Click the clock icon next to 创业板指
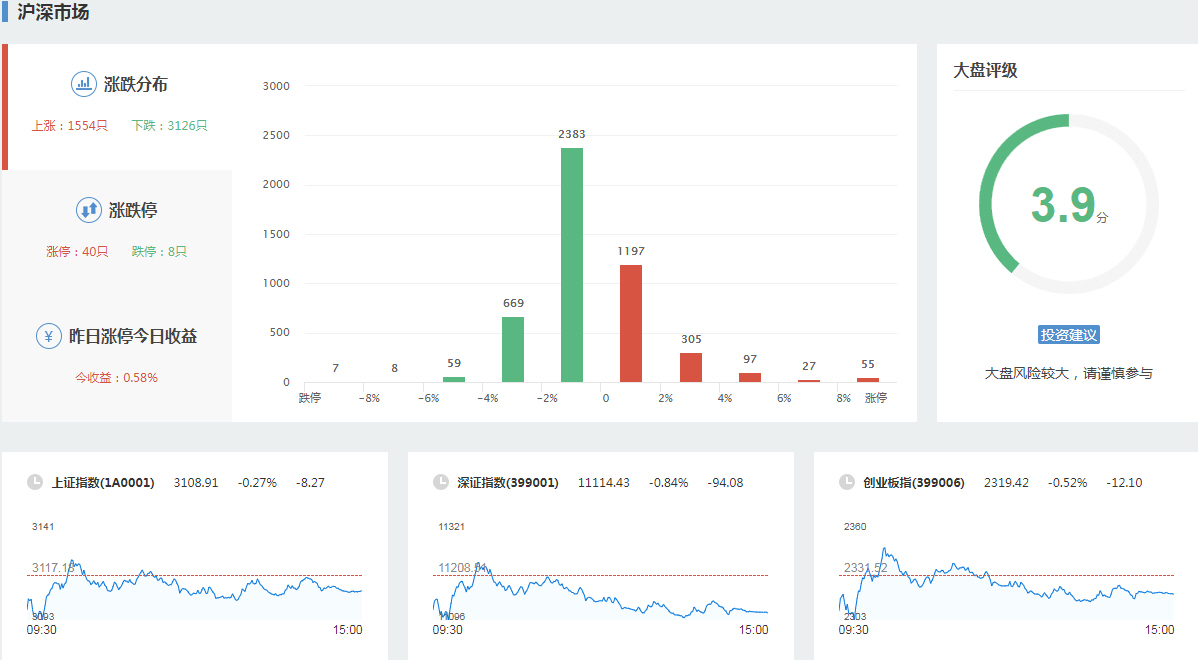The image size is (1198, 660). pos(847,482)
